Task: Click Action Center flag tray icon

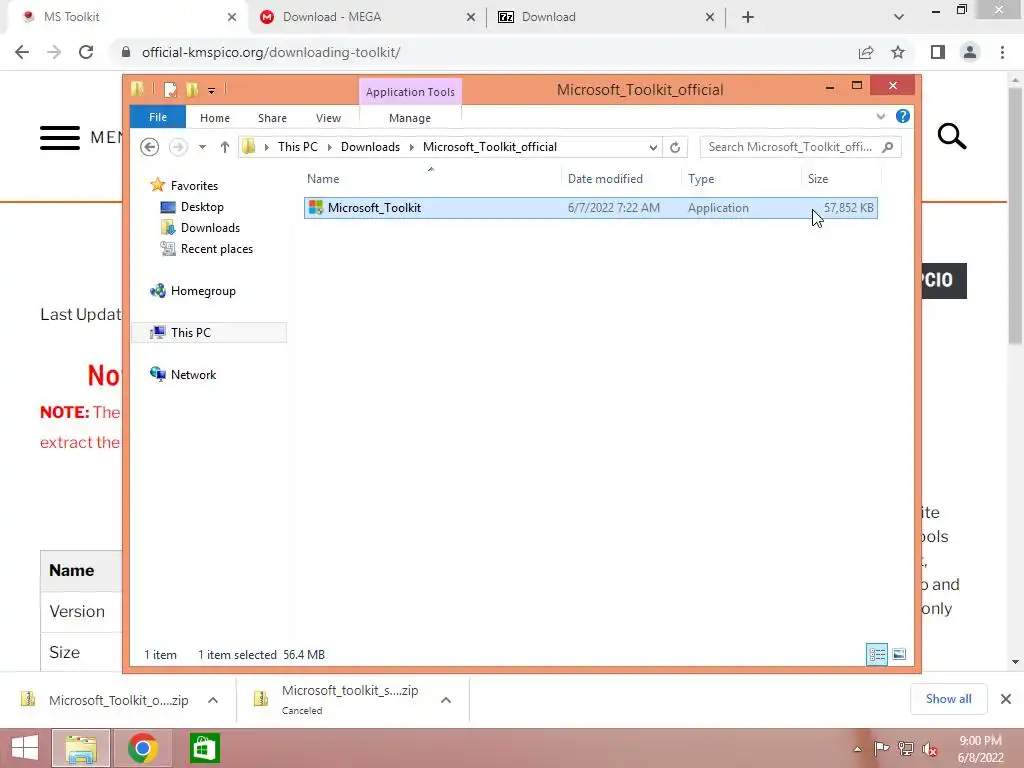Action: pos(881,749)
